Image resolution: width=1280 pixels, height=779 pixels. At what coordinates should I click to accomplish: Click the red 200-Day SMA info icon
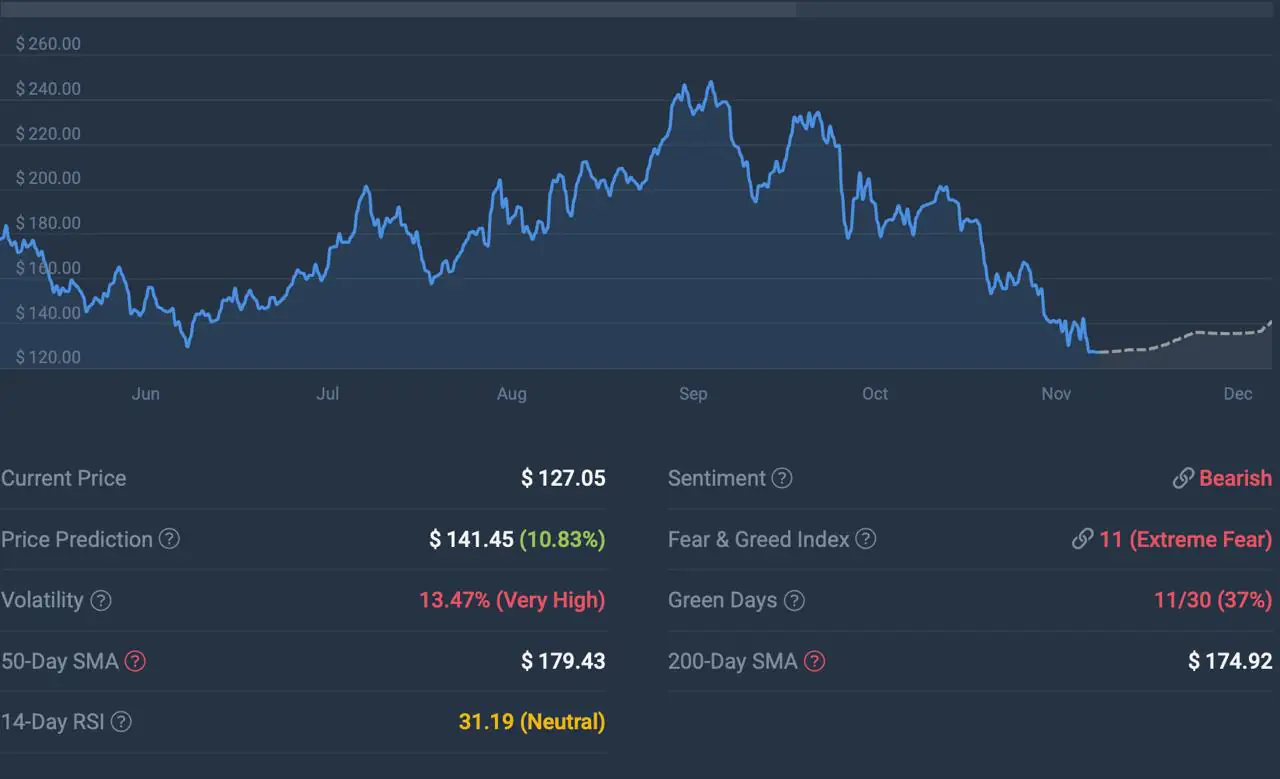(815, 661)
